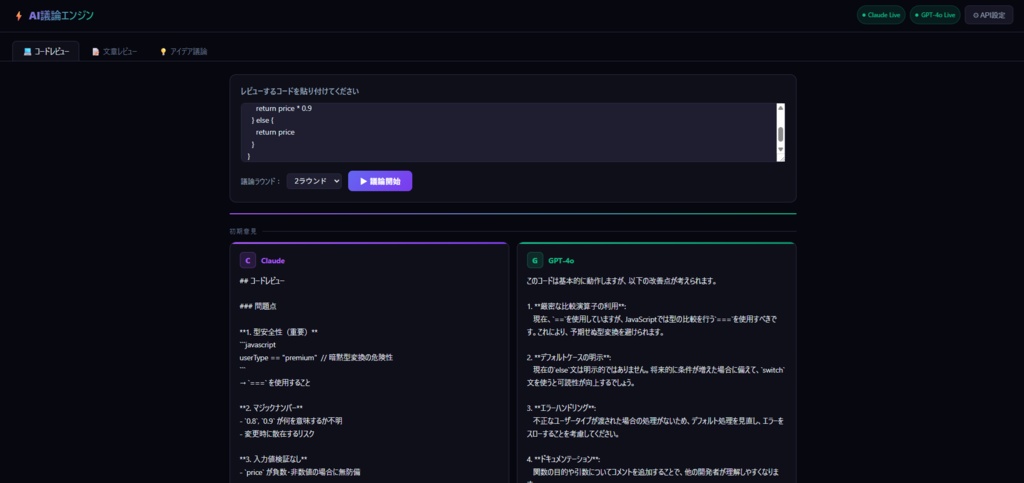The height and width of the screenshot is (483, 1024).
Task: Click the code textarea scroll-down arrow
Action: click(x=780, y=150)
